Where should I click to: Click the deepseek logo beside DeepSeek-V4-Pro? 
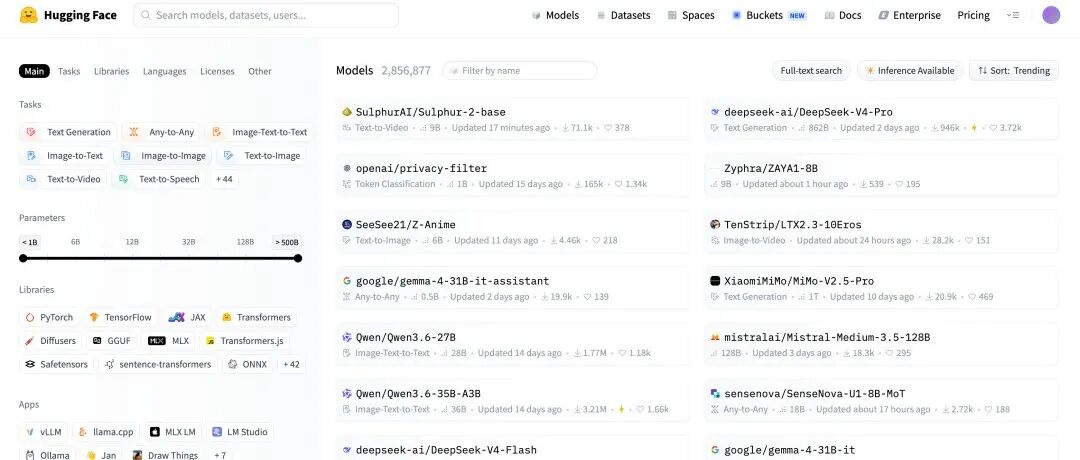click(x=715, y=112)
